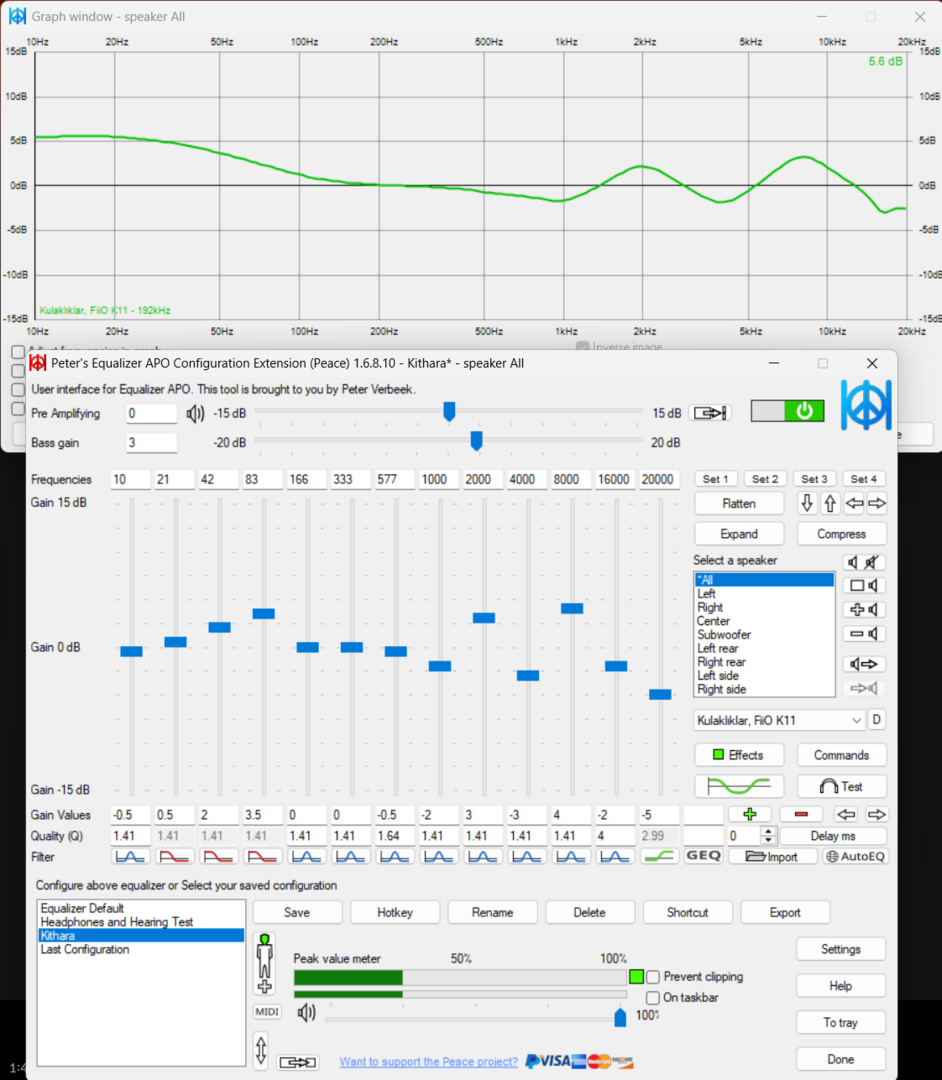Click the MIDI button

click(267, 1012)
